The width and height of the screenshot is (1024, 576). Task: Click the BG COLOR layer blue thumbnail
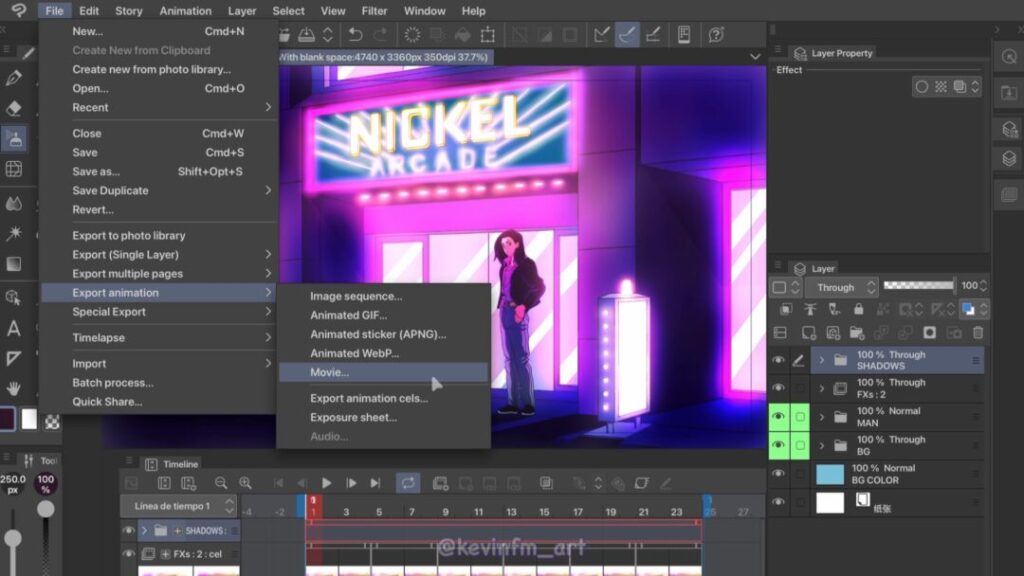tap(830, 474)
